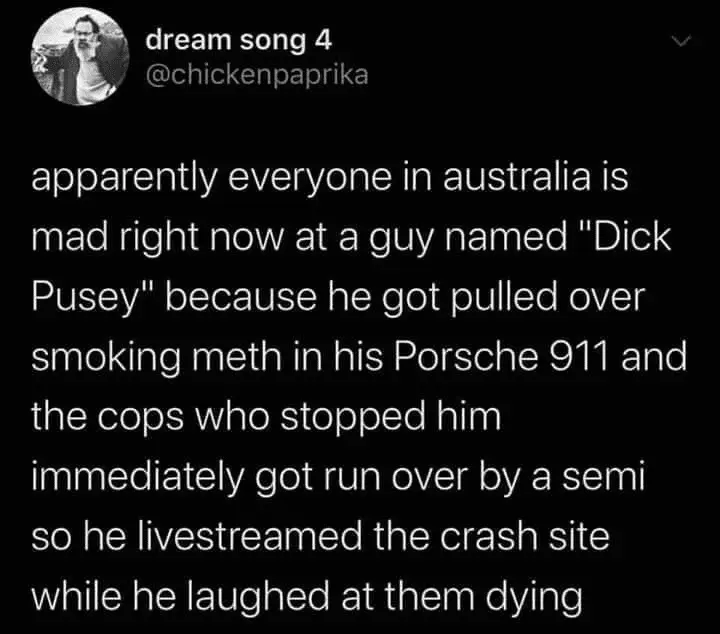720x634 pixels.
Task: Open the dream song 4 profile picture
Action: point(80,56)
